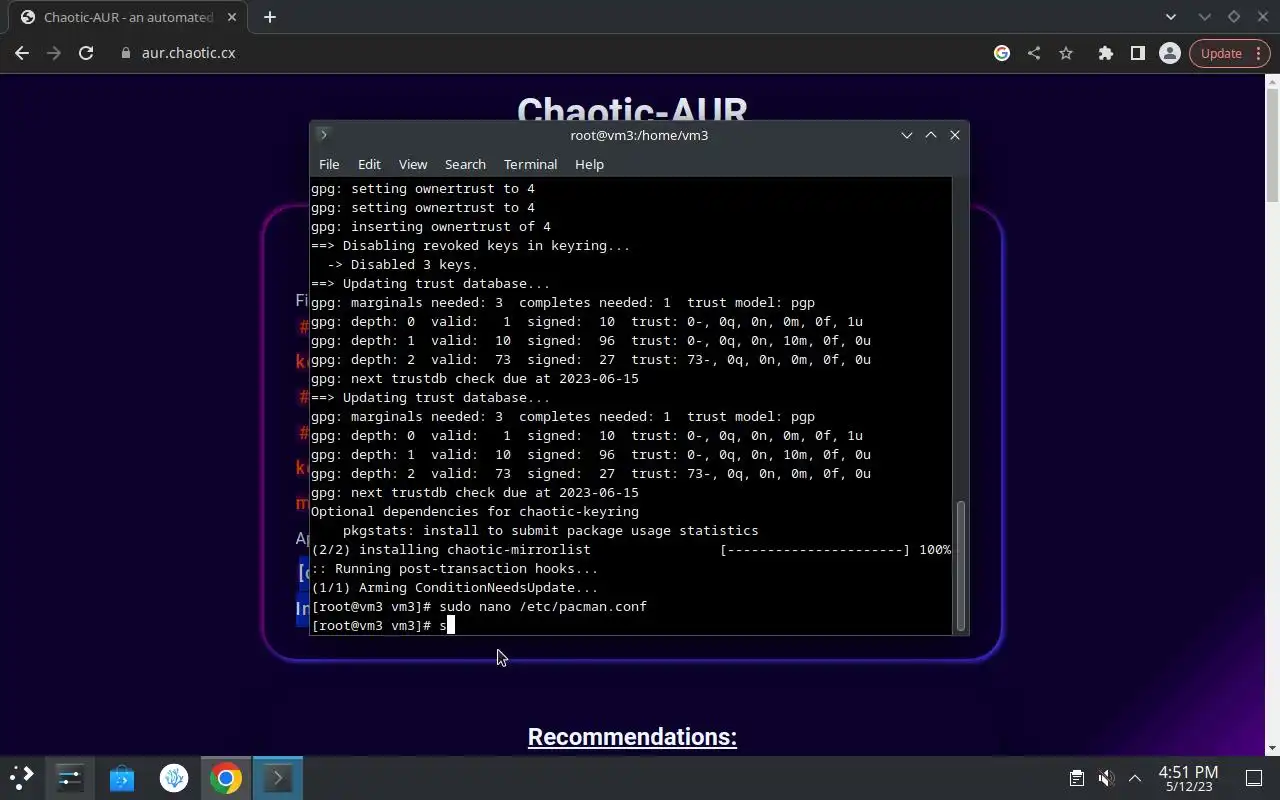Share this page via the share icon
The image size is (1280, 800).
[1034, 53]
